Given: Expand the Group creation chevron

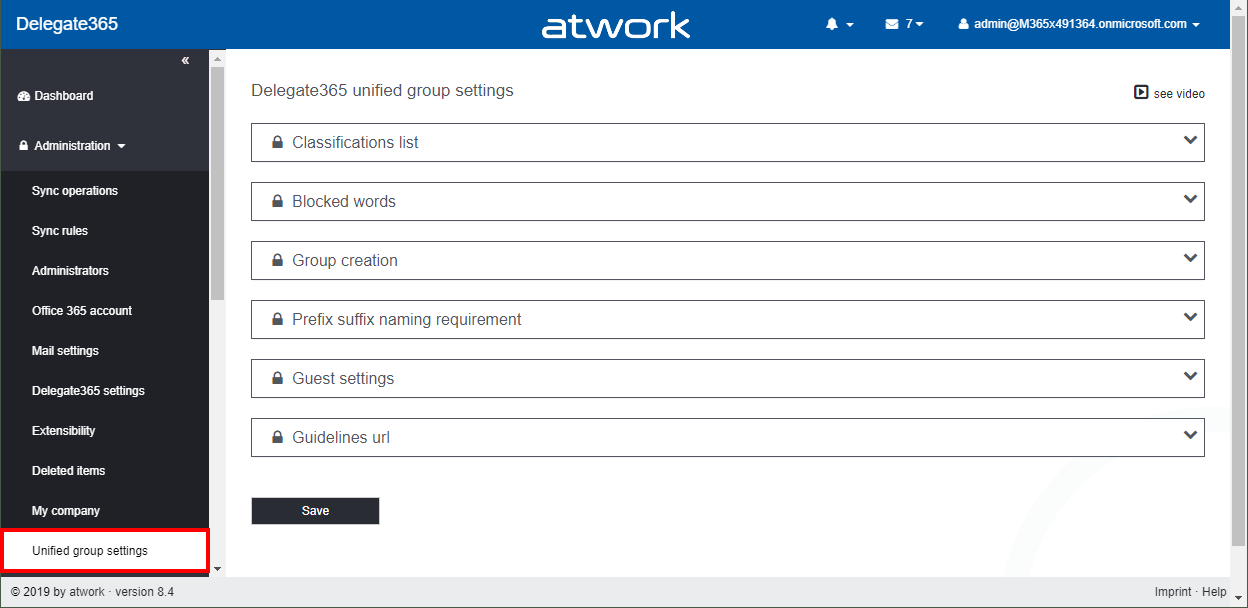Looking at the screenshot, I should pos(1190,258).
